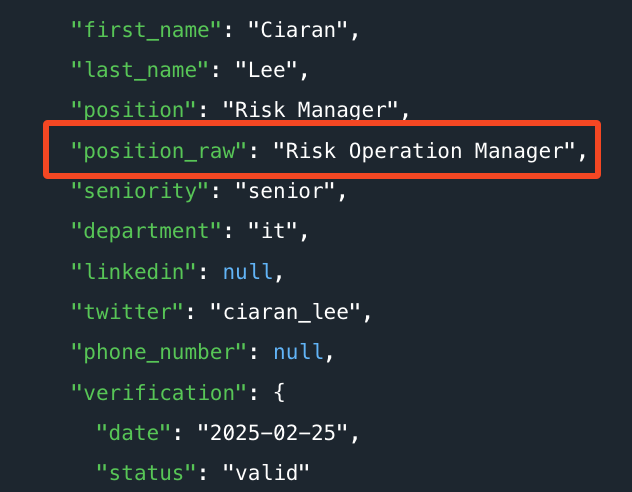Click the null value after linkedin
Viewport: 632px width, 492px height.
click(x=247, y=272)
